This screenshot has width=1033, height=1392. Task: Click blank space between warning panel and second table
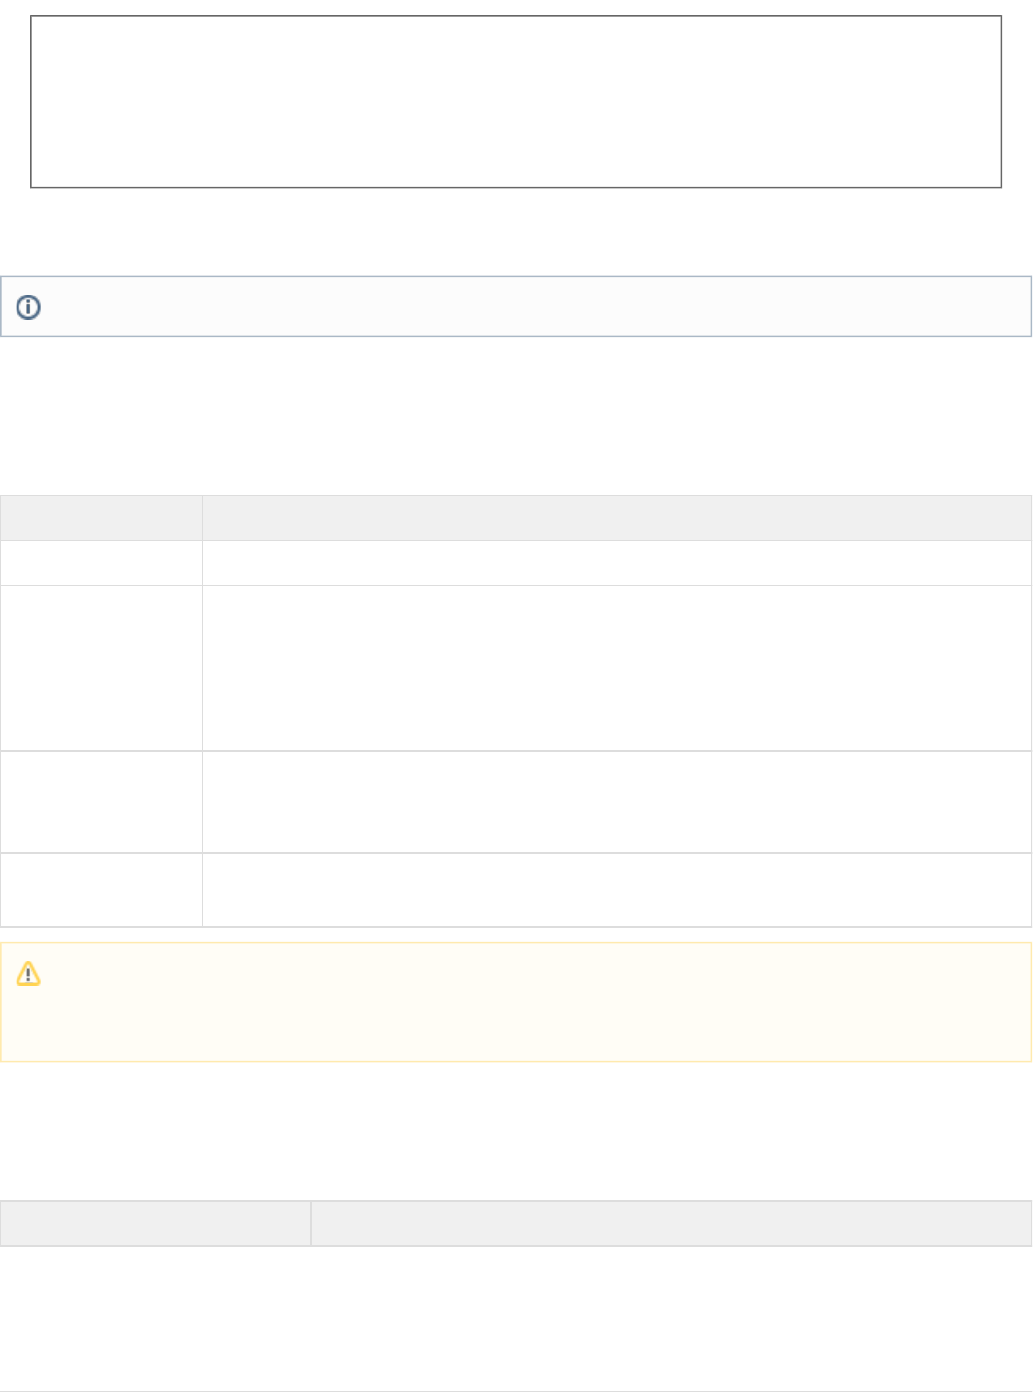click(516, 1130)
